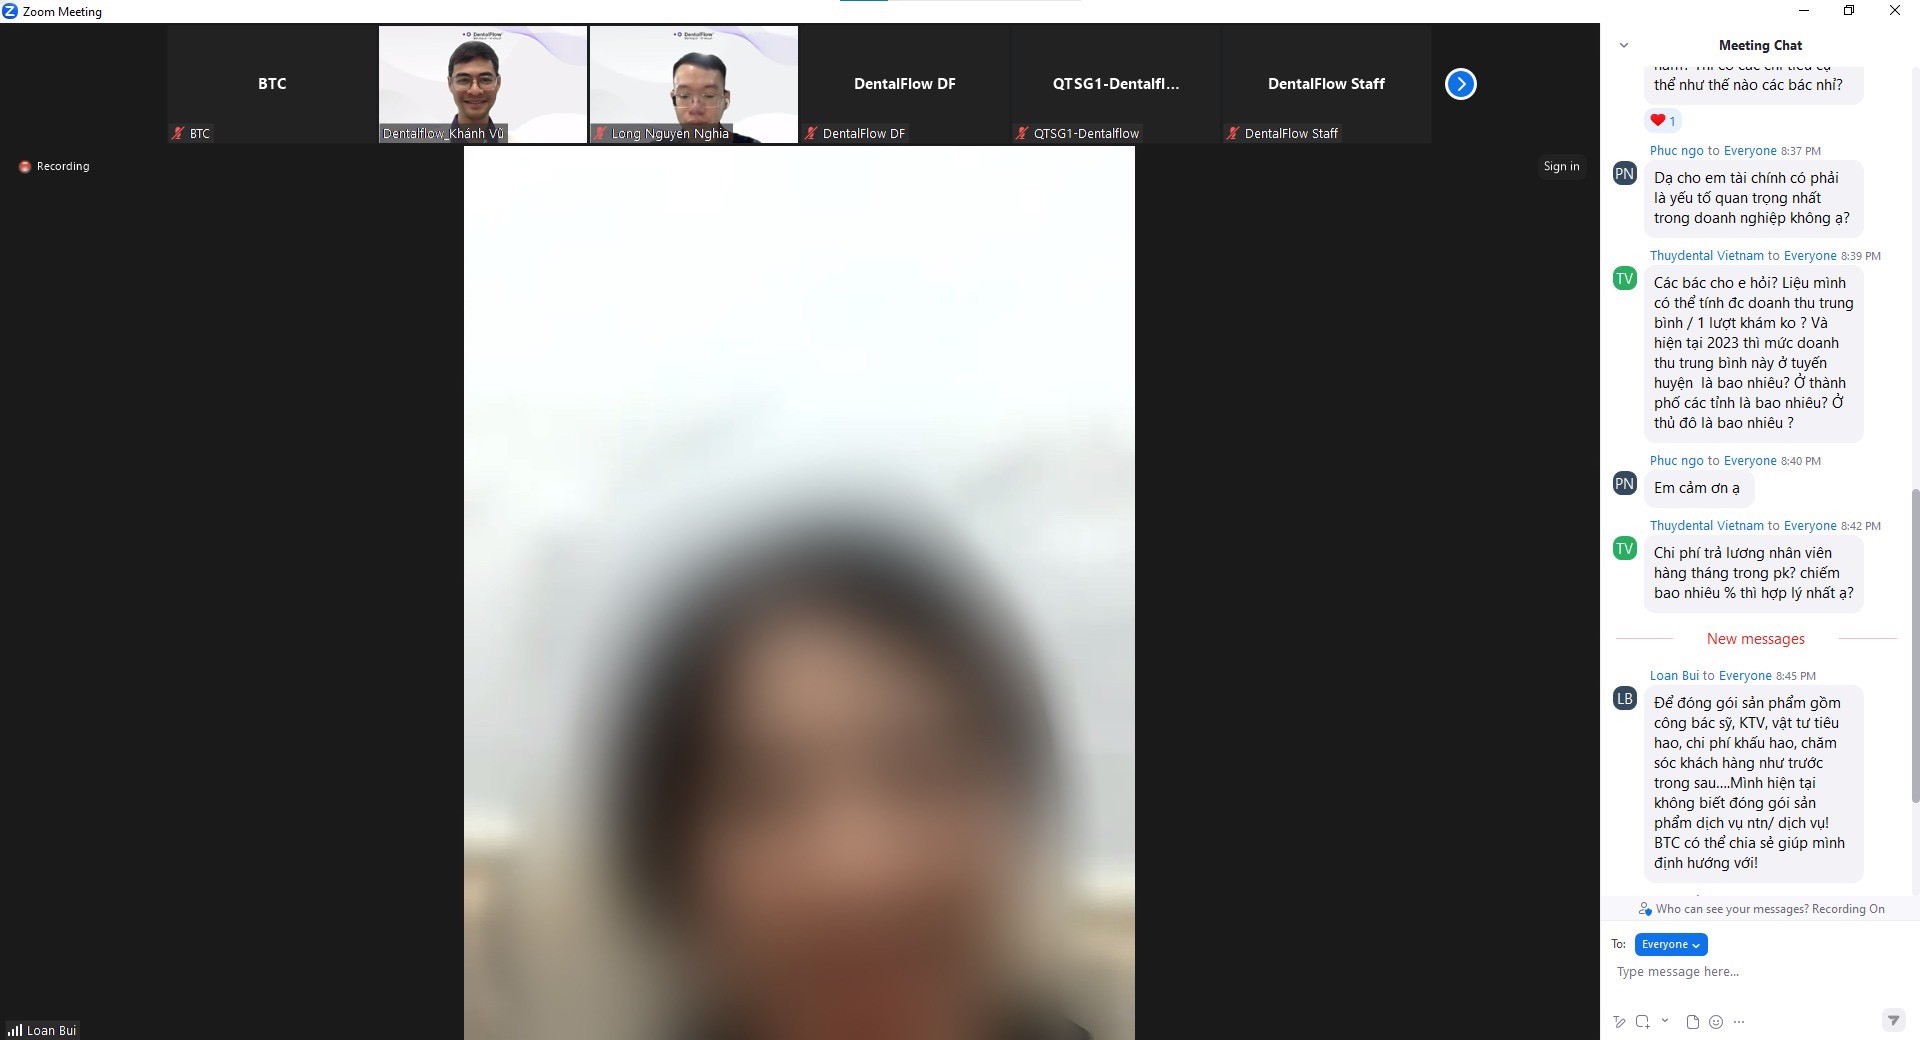Select the DentalFlow DF participant tile
The height and width of the screenshot is (1040, 1920).
(x=905, y=84)
